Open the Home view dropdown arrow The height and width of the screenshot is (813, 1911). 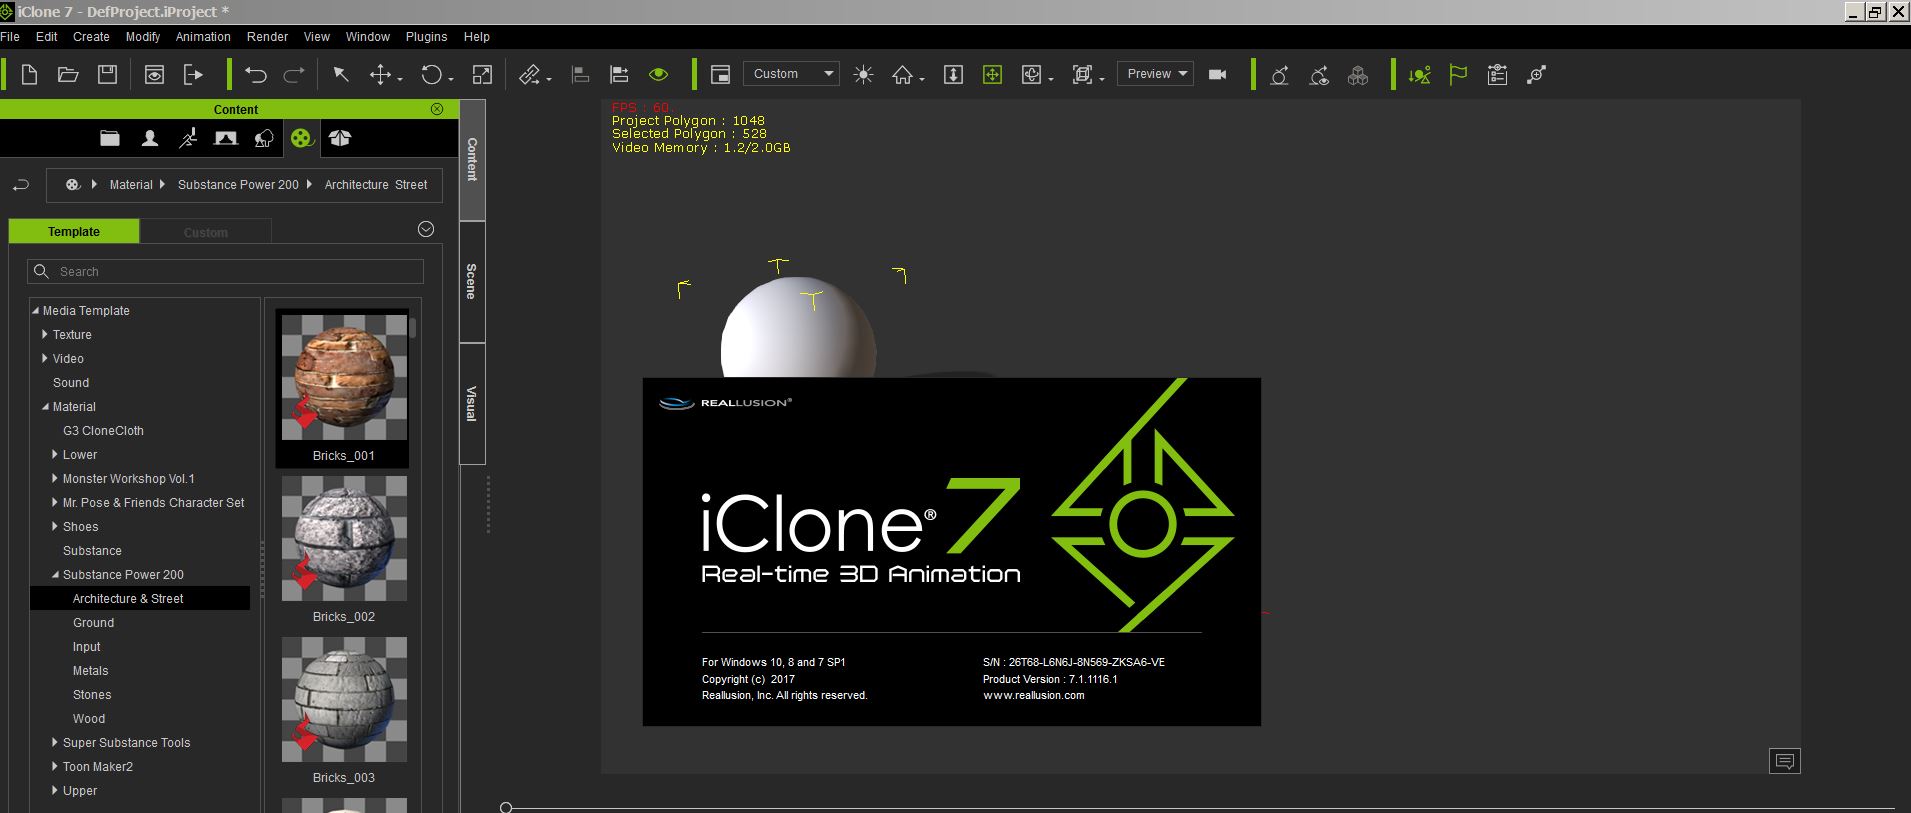pyautogui.click(x=921, y=78)
